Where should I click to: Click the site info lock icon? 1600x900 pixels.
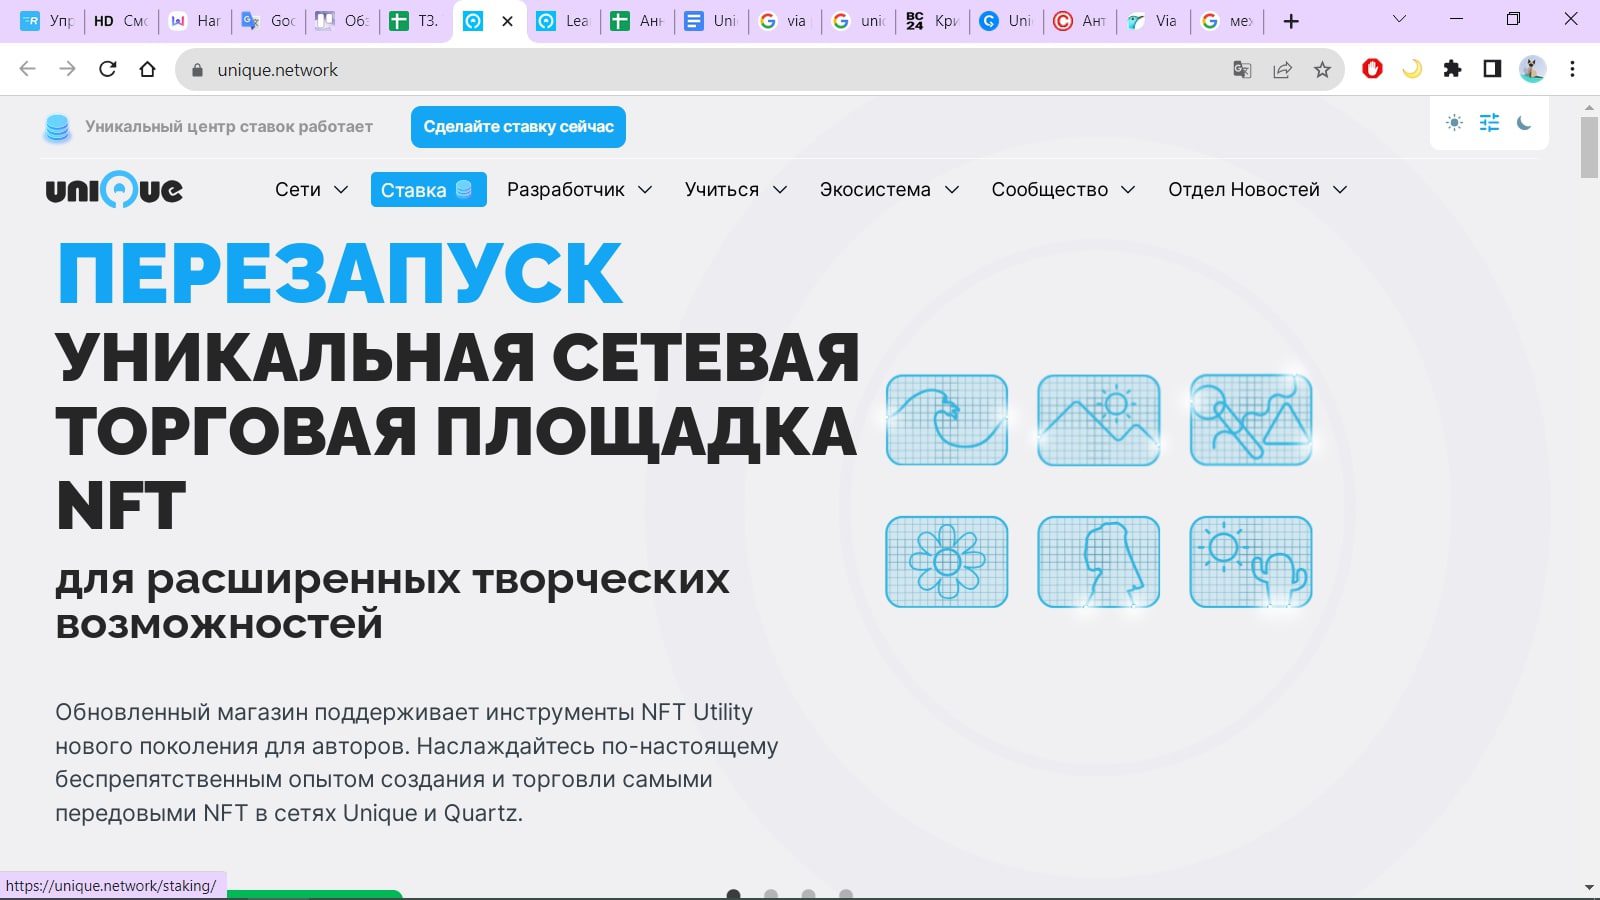[197, 70]
